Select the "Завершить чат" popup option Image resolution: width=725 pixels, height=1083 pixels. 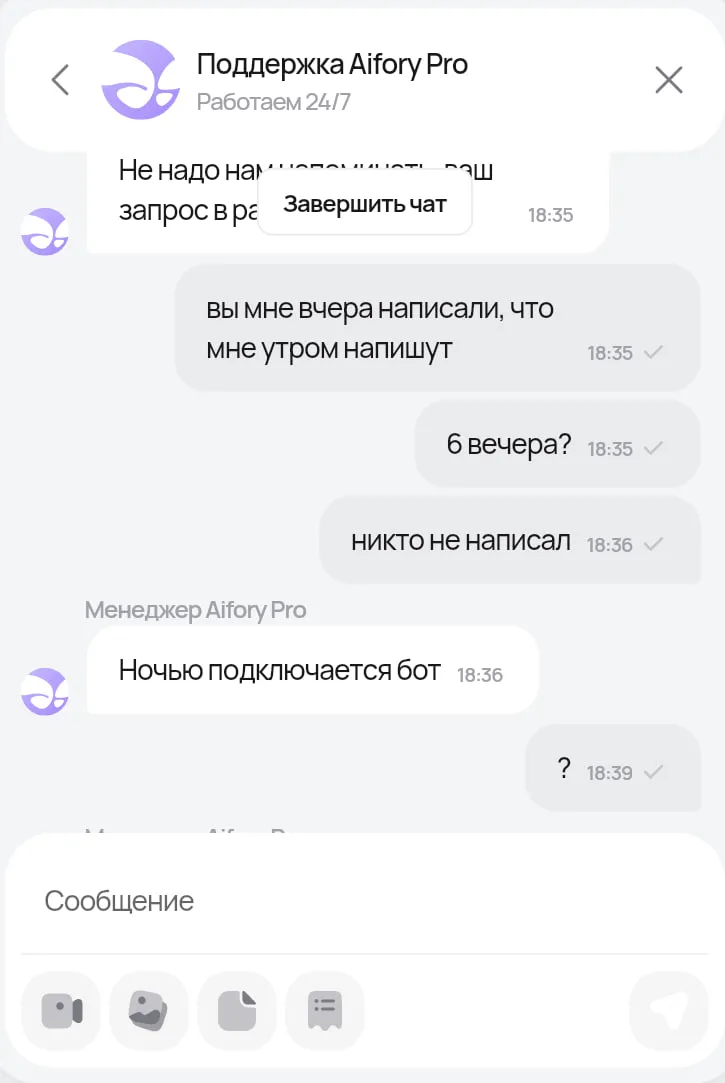coord(365,204)
